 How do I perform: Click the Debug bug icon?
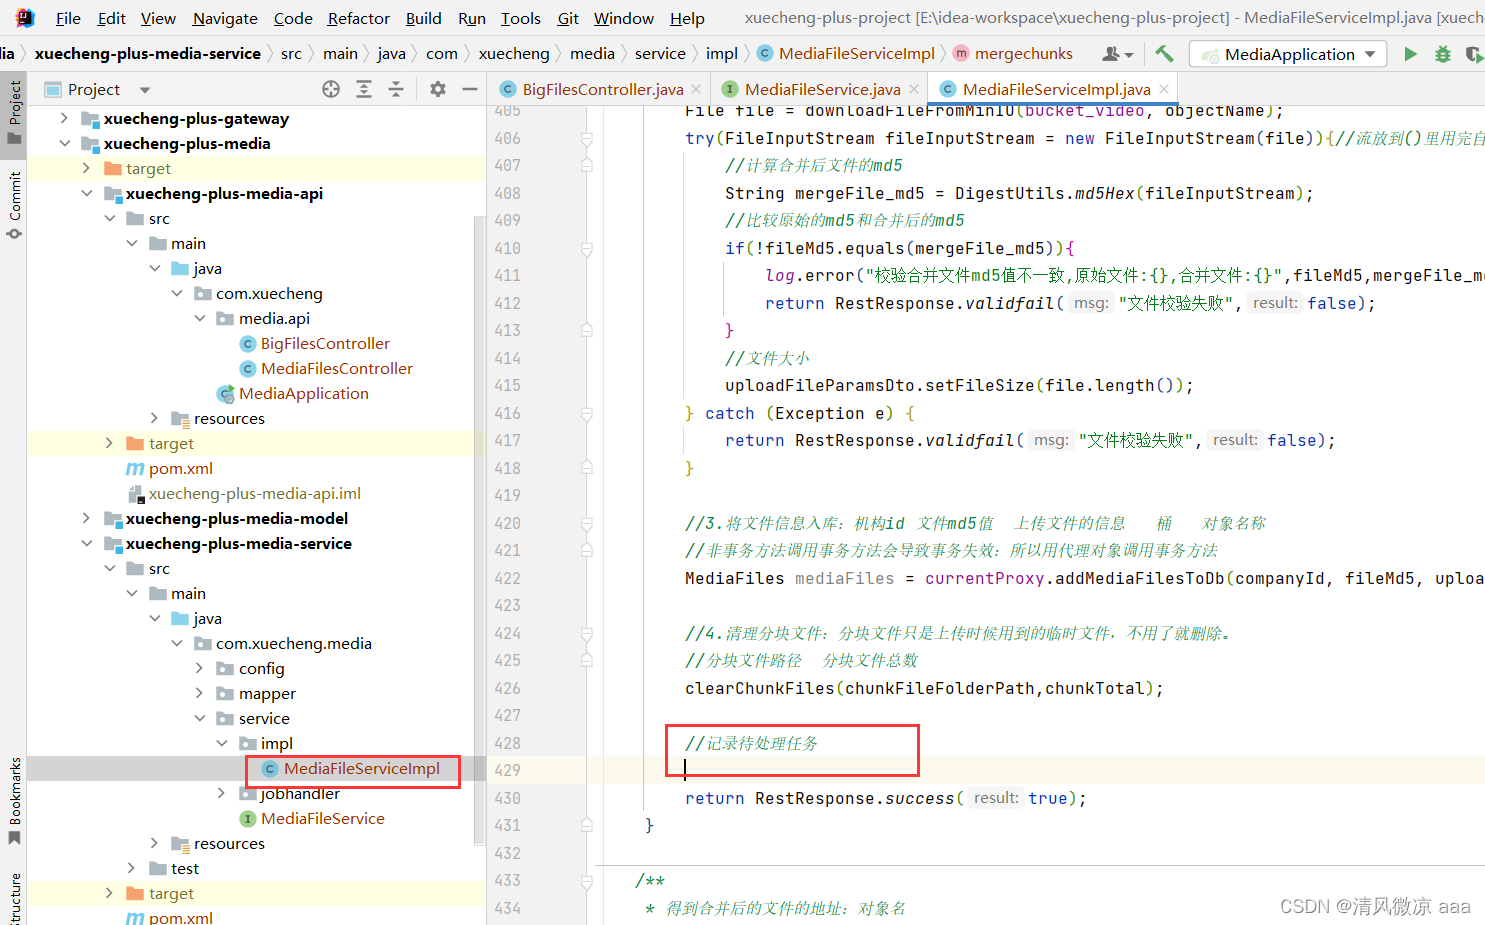(1442, 54)
